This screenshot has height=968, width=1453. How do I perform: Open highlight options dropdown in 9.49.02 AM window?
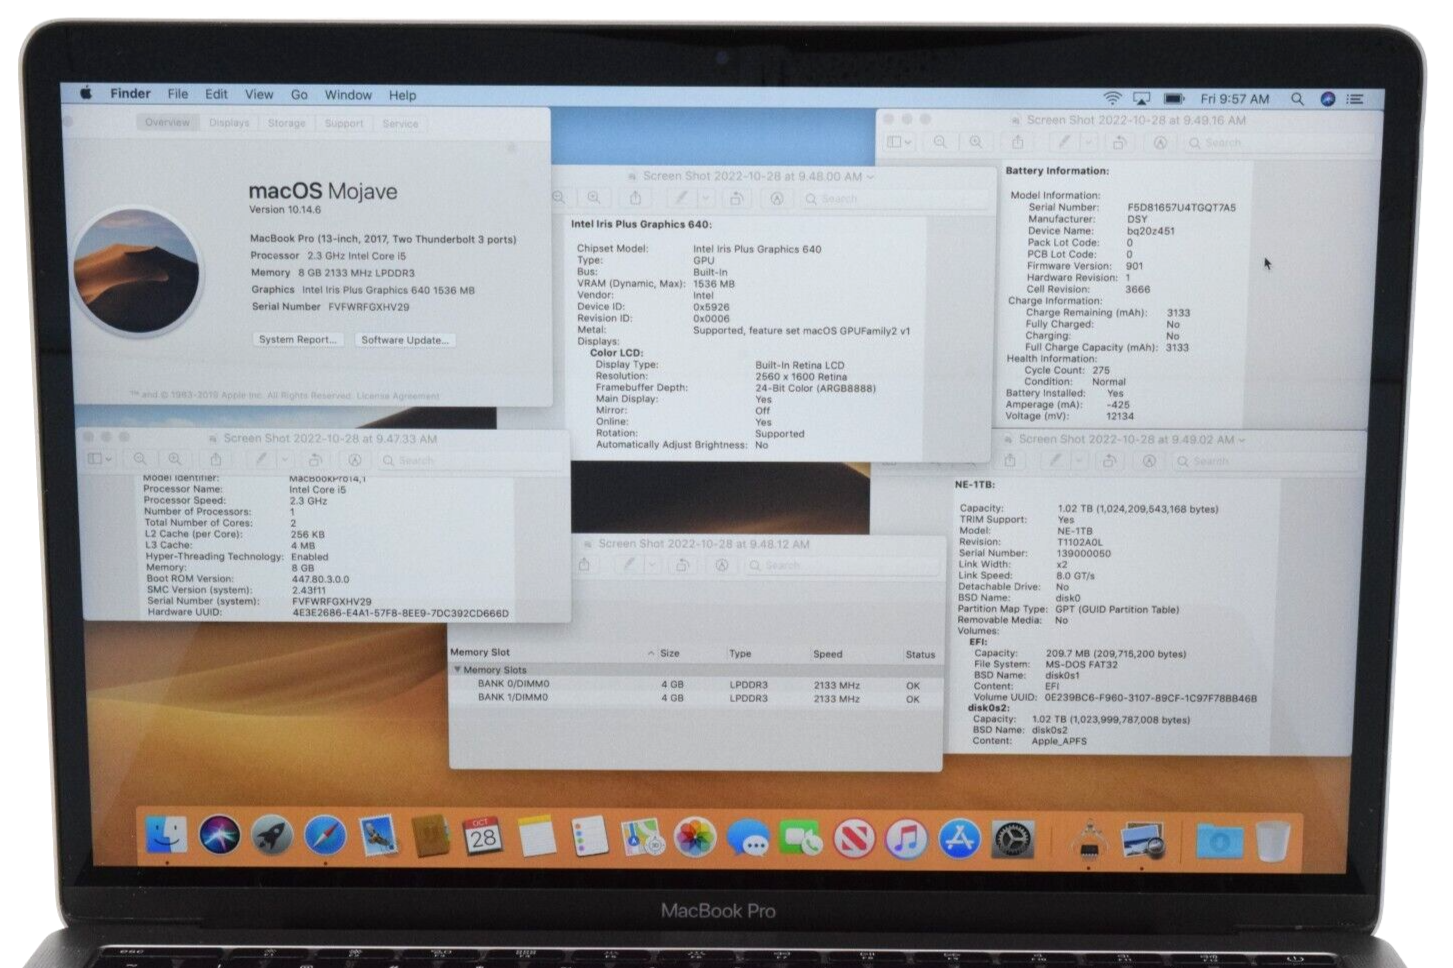(x=1079, y=461)
